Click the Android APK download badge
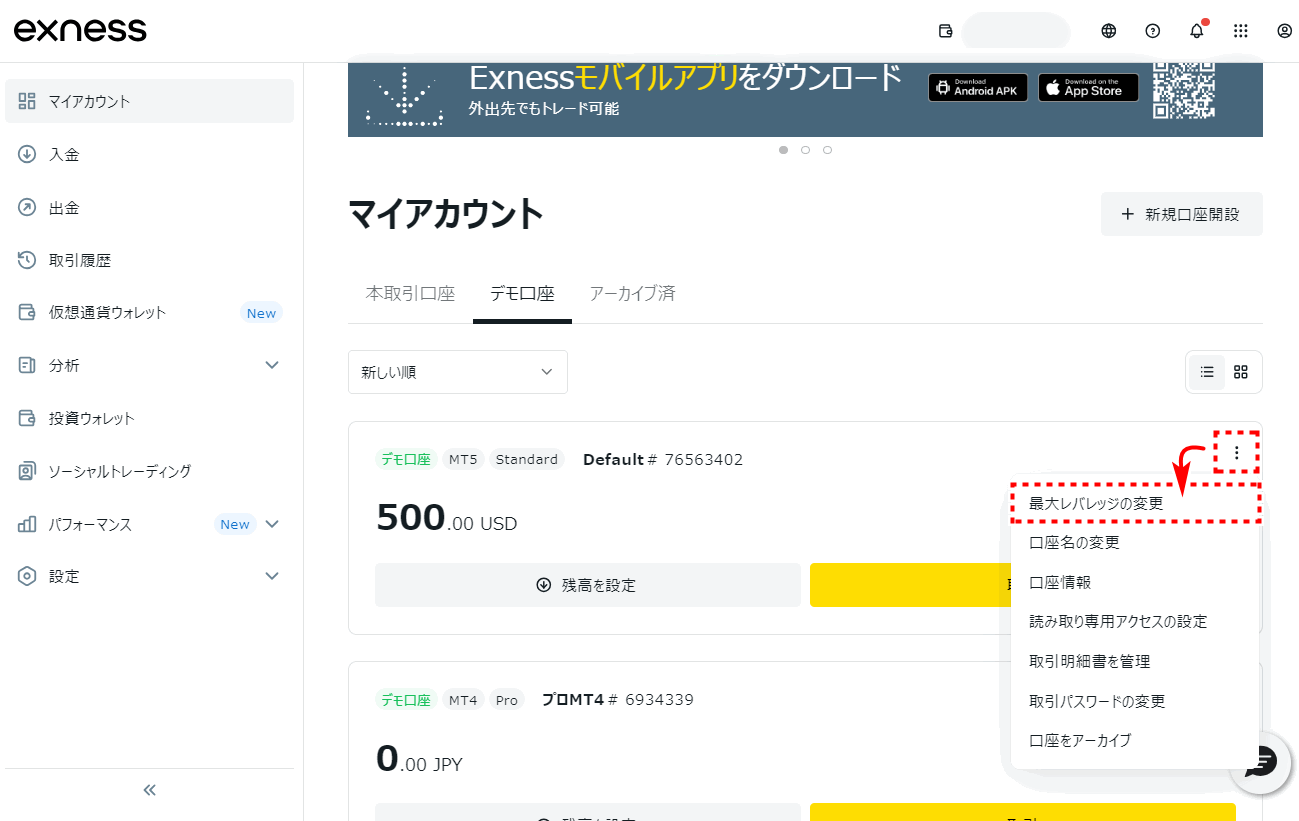The image size is (1299, 821). pos(978,88)
